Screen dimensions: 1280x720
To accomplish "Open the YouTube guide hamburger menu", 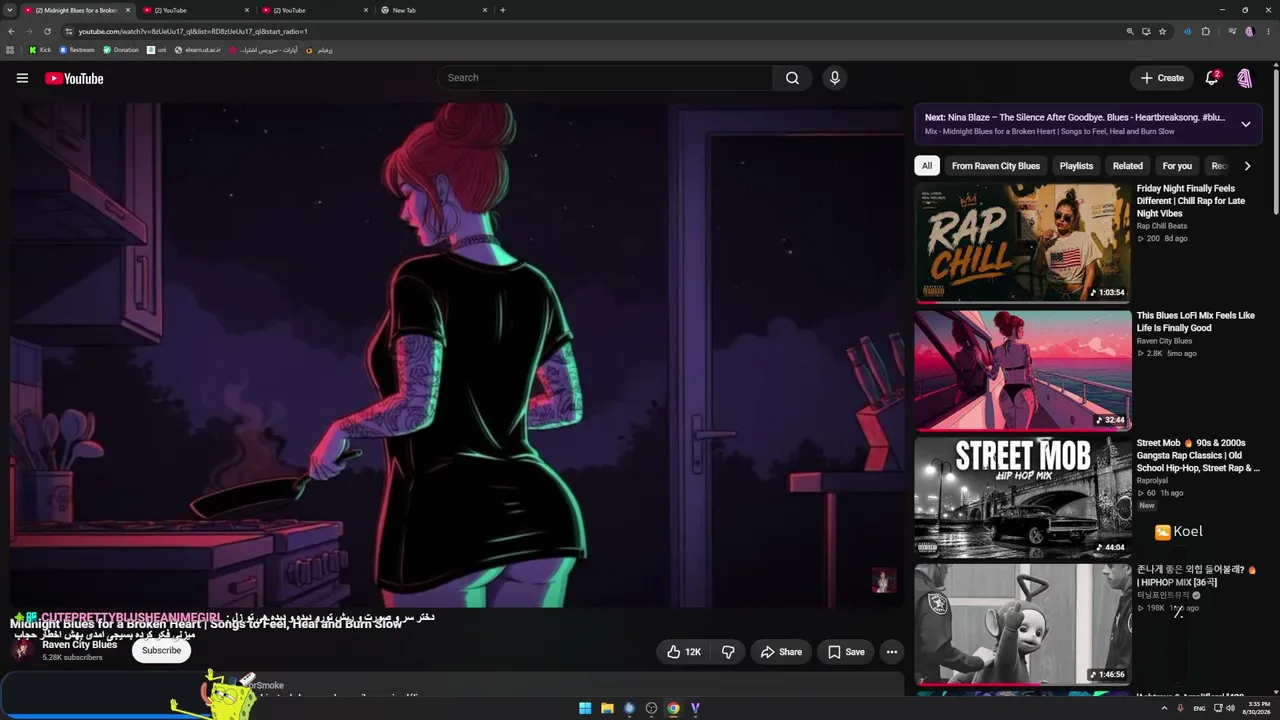I will 22,78.
